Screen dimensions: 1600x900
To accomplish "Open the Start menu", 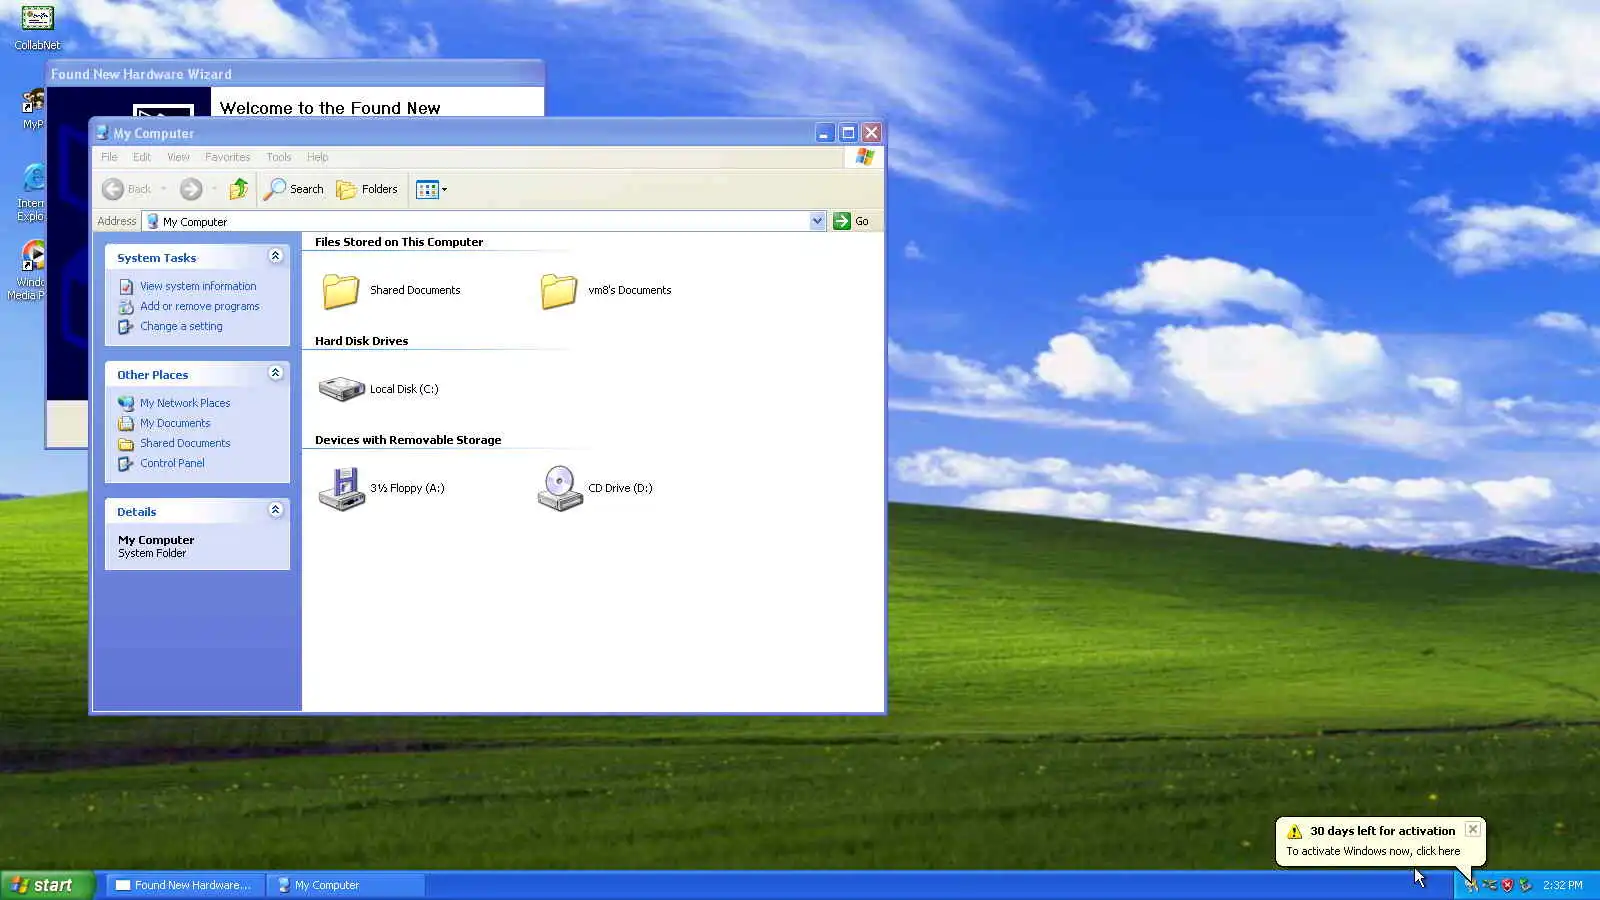I will tap(47, 885).
